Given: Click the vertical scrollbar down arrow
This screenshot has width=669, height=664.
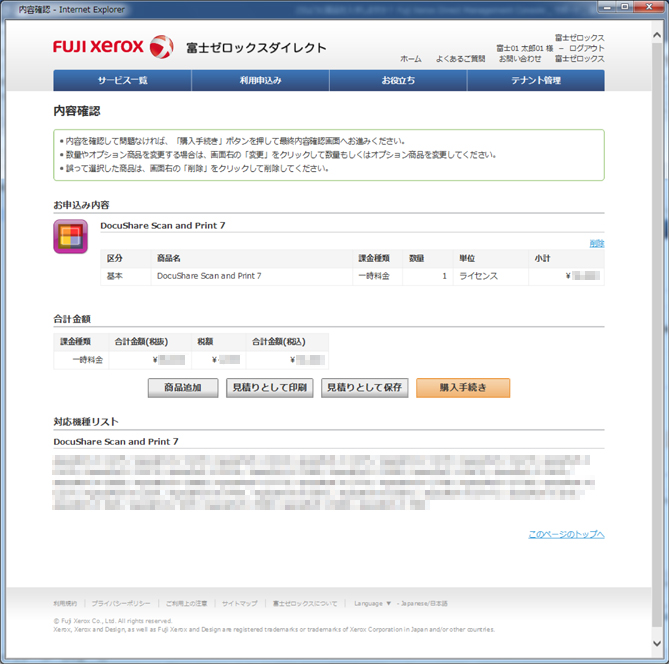Looking at the screenshot, I should 655,644.
